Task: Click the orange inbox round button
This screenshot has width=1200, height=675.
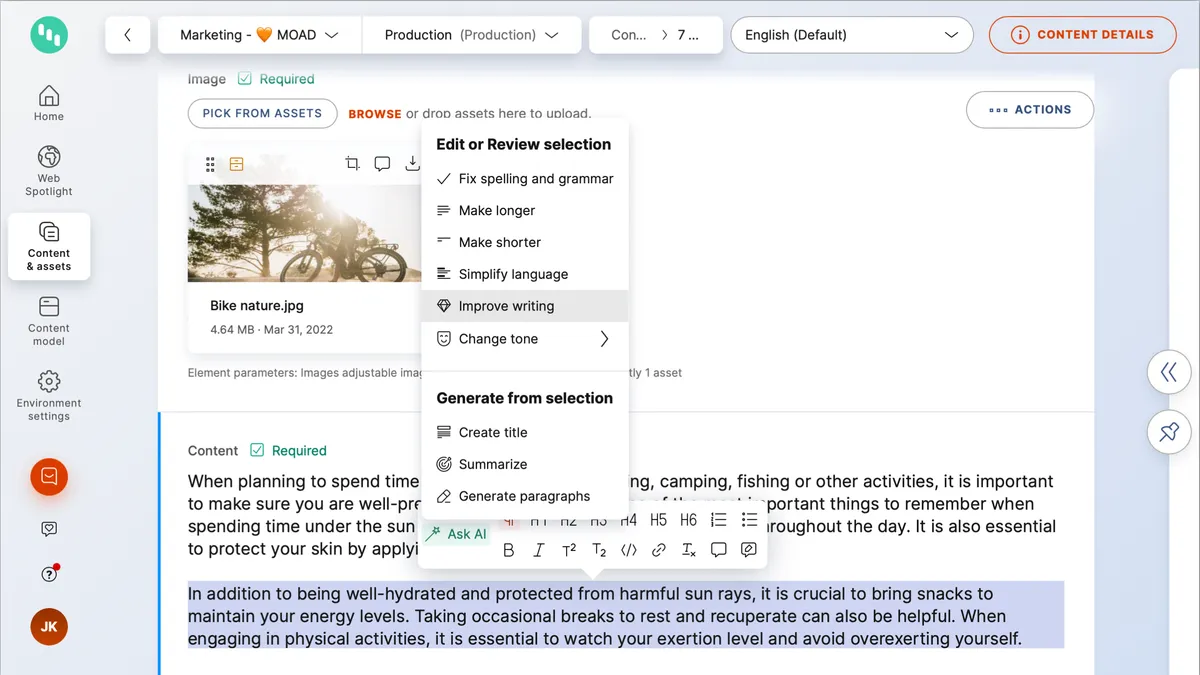Action: pyautogui.click(x=49, y=476)
